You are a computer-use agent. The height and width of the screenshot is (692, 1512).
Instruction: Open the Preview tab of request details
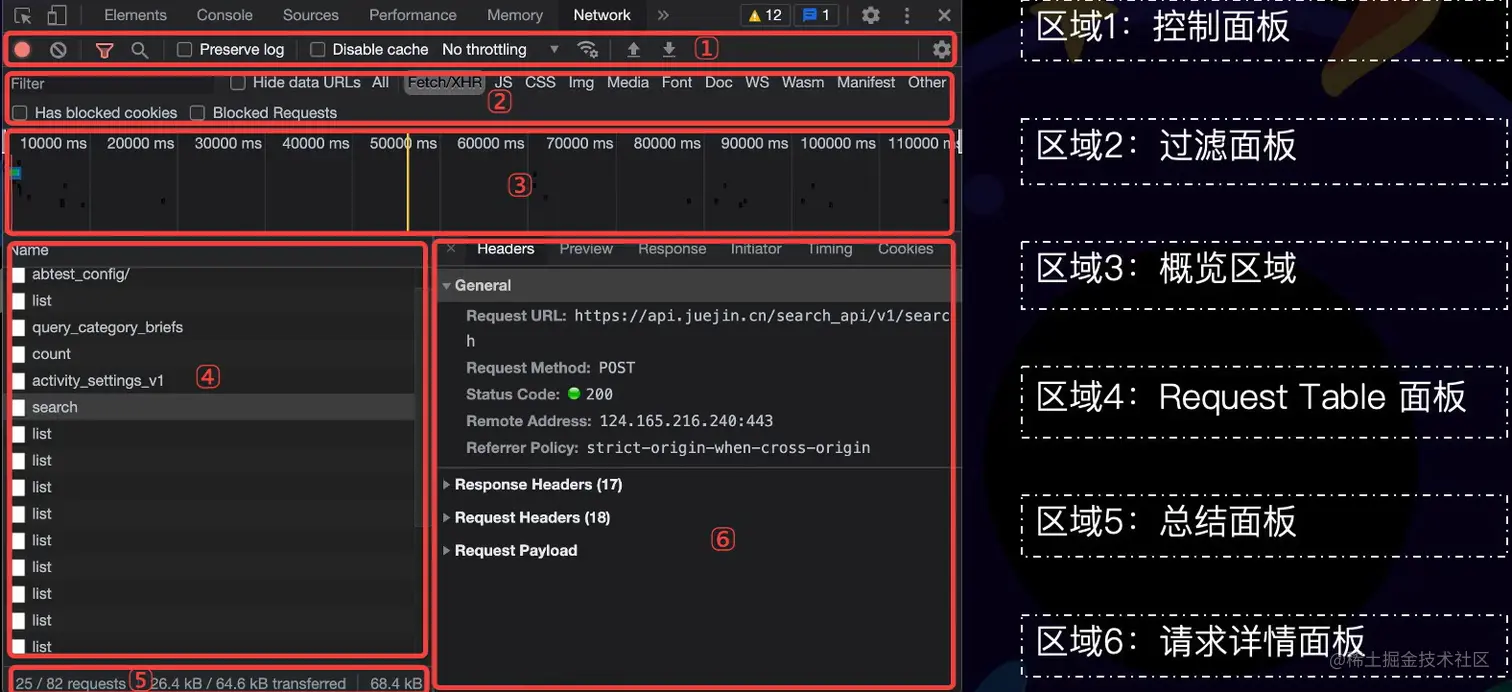pos(586,248)
